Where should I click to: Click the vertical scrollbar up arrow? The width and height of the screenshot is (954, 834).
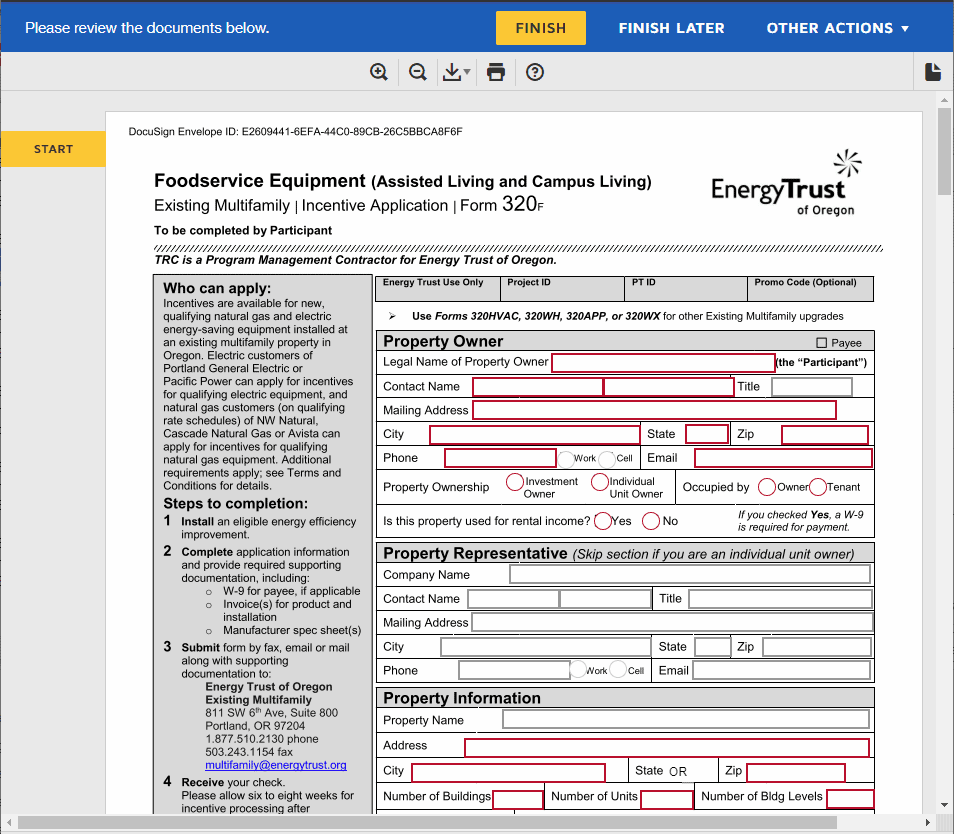click(944, 100)
